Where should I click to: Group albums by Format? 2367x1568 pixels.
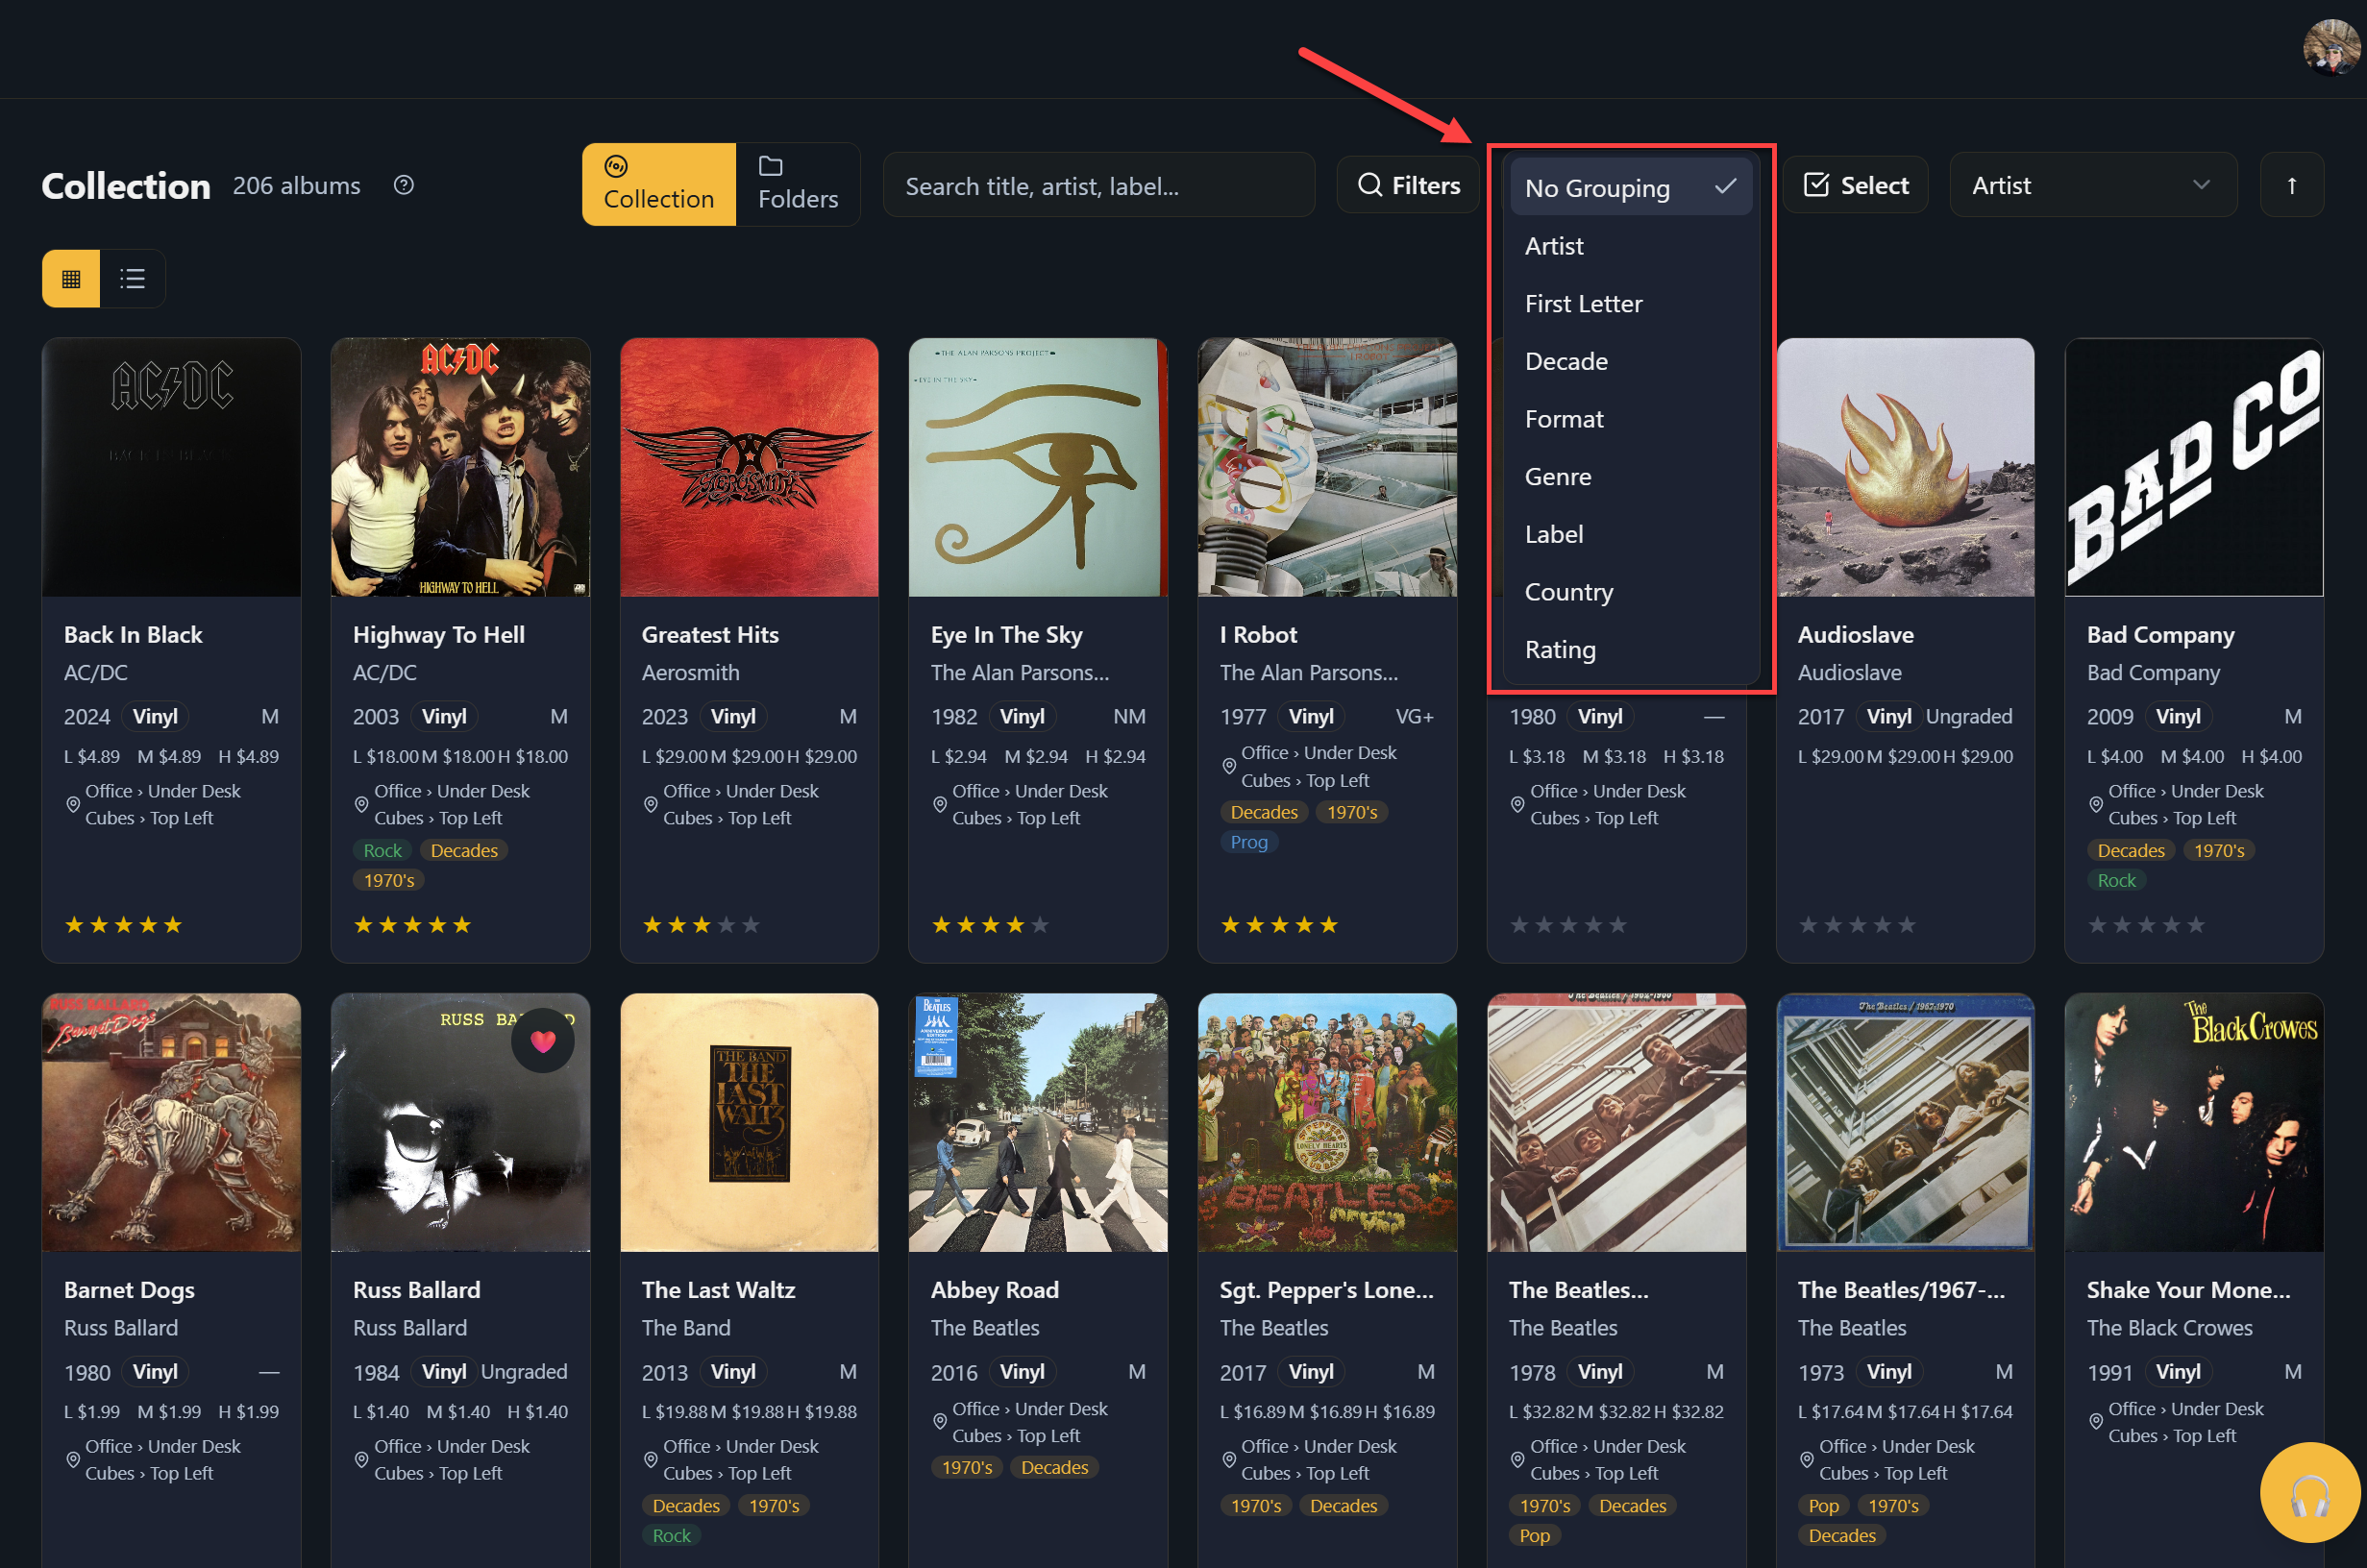tap(1631, 419)
